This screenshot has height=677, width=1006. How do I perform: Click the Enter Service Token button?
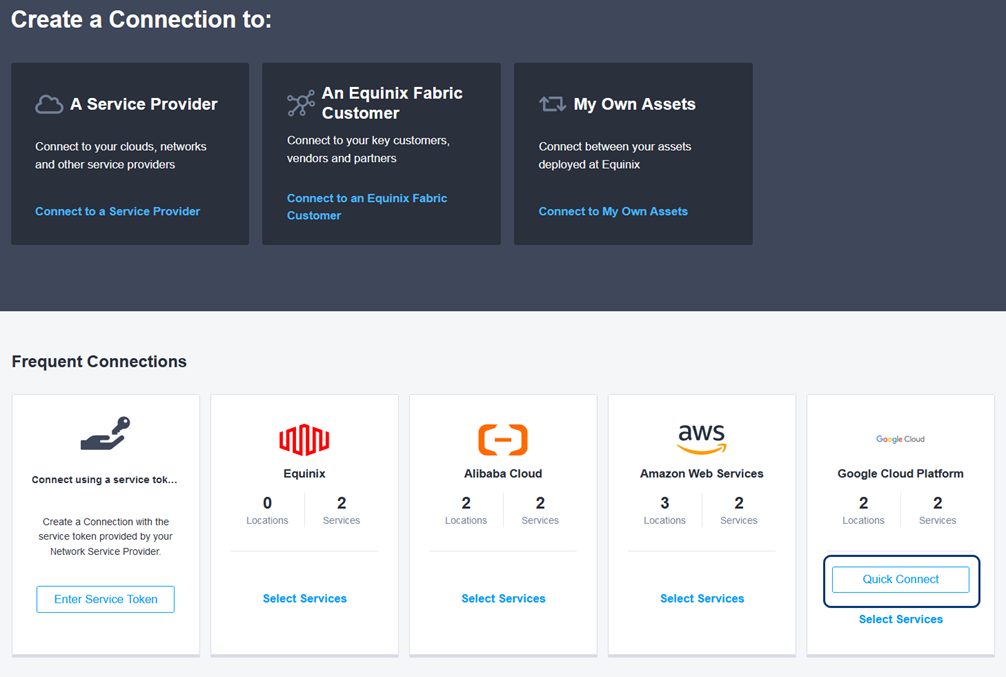tap(105, 599)
